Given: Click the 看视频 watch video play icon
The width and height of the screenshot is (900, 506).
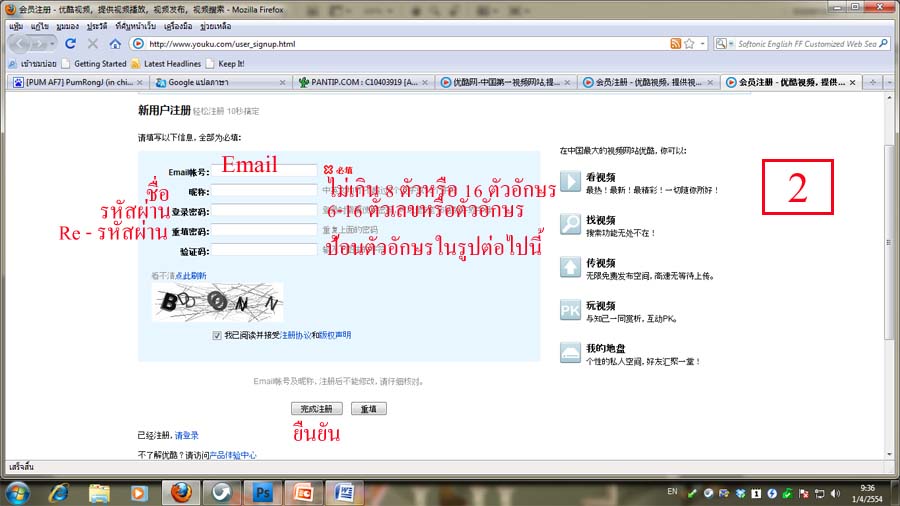Looking at the screenshot, I should coord(571,181).
